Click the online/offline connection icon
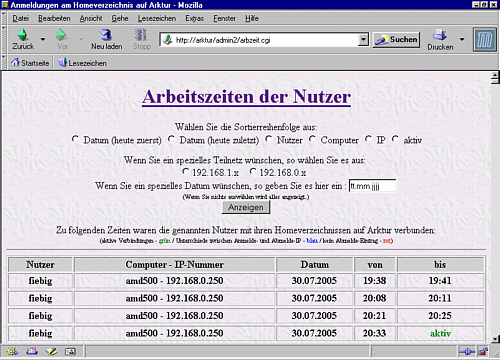 coord(467,352)
